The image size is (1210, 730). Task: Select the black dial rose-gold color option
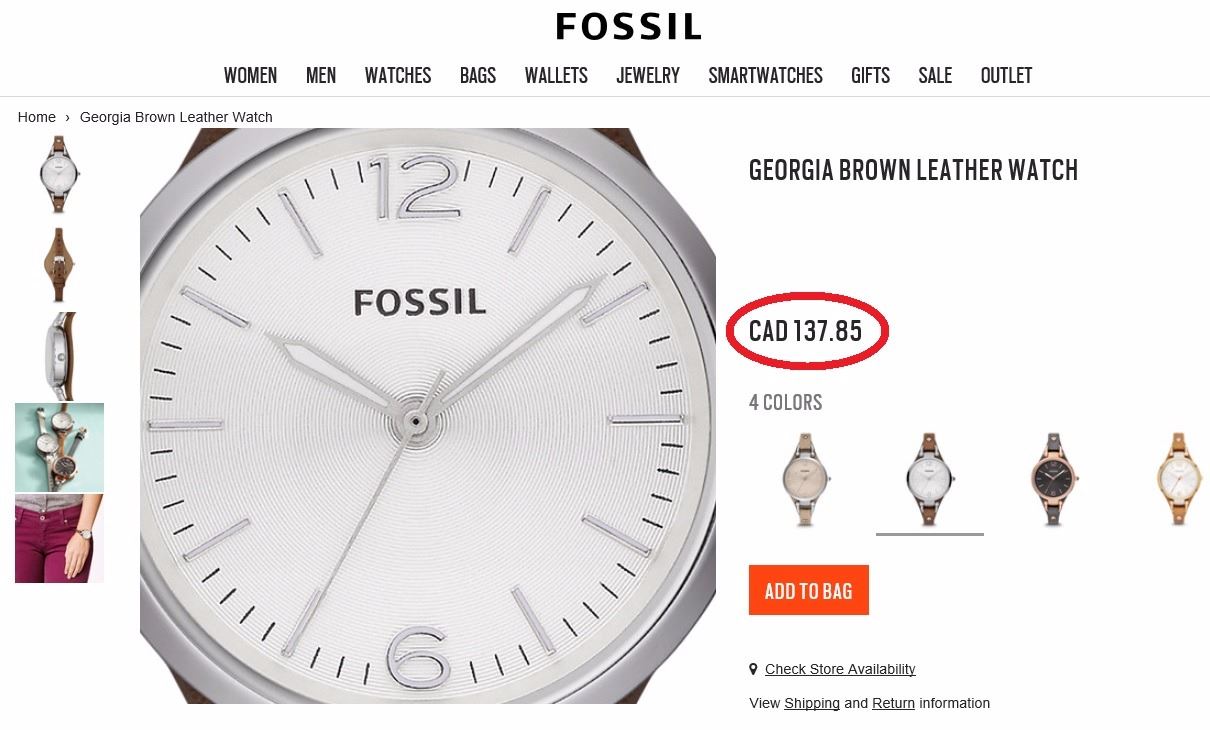pos(1053,479)
